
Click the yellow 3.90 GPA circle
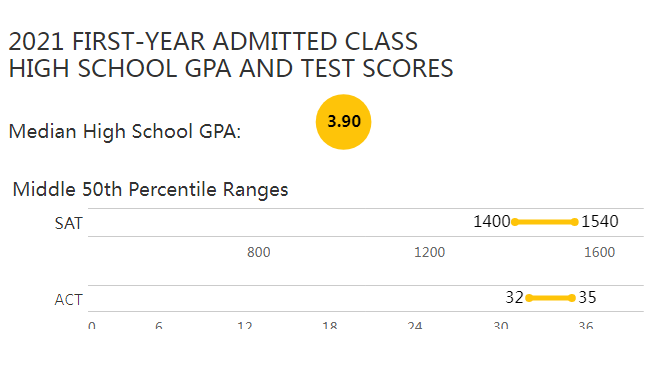[343, 122]
